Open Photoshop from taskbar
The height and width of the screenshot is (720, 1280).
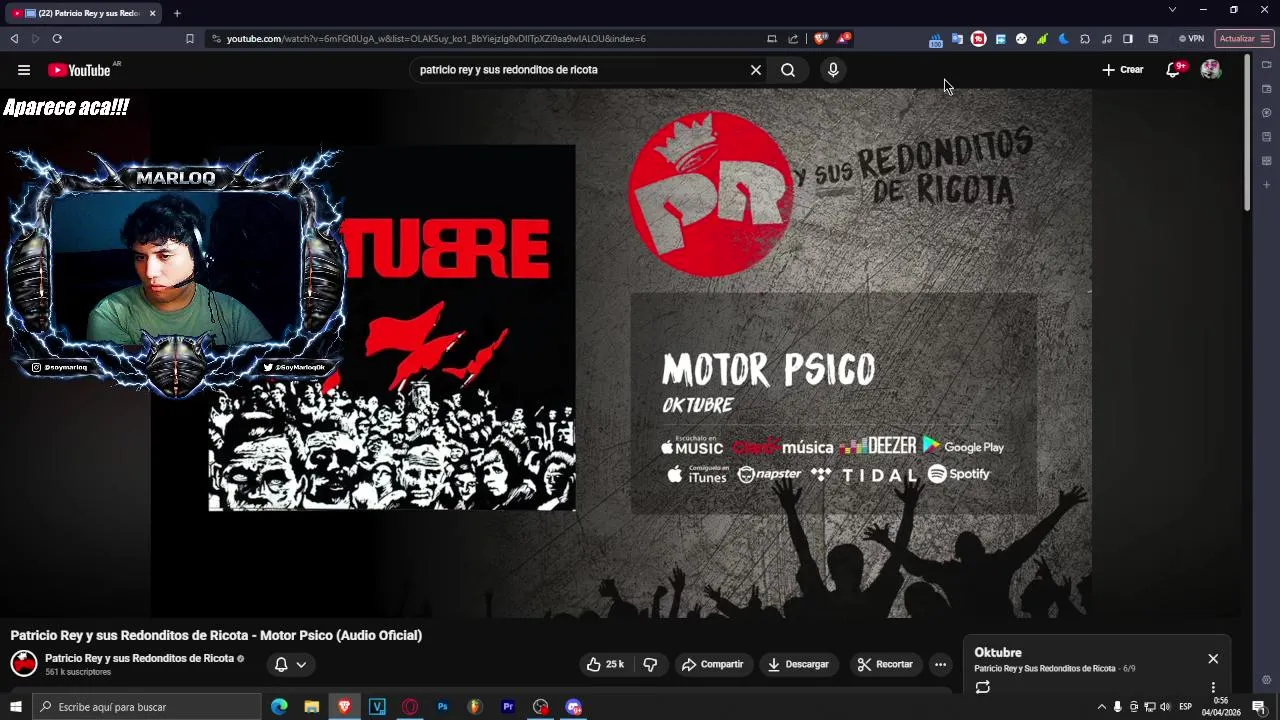click(x=442, y=707)
